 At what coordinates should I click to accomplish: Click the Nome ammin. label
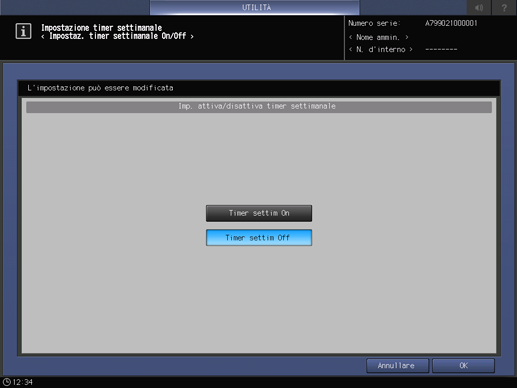378,37
